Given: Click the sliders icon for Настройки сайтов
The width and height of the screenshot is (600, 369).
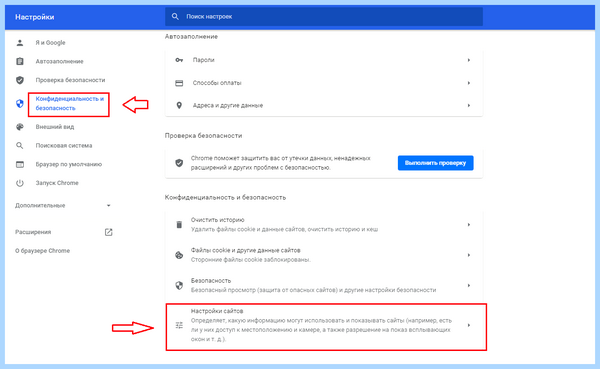Looking at the screenshot, I should point(179,325).
